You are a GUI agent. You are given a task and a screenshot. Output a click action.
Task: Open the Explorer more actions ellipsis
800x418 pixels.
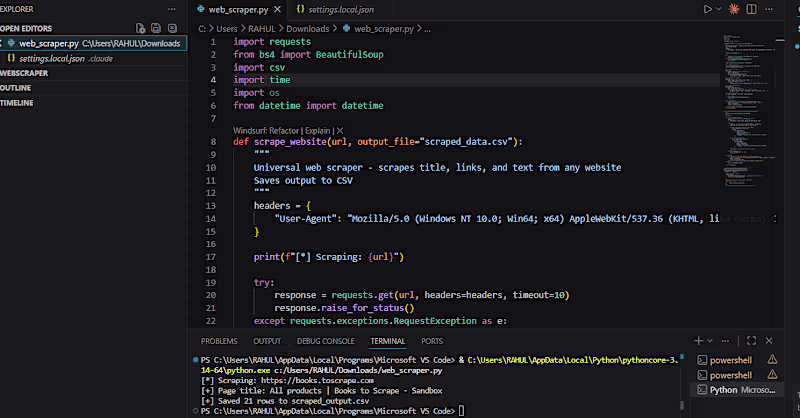tap(171, 9)
